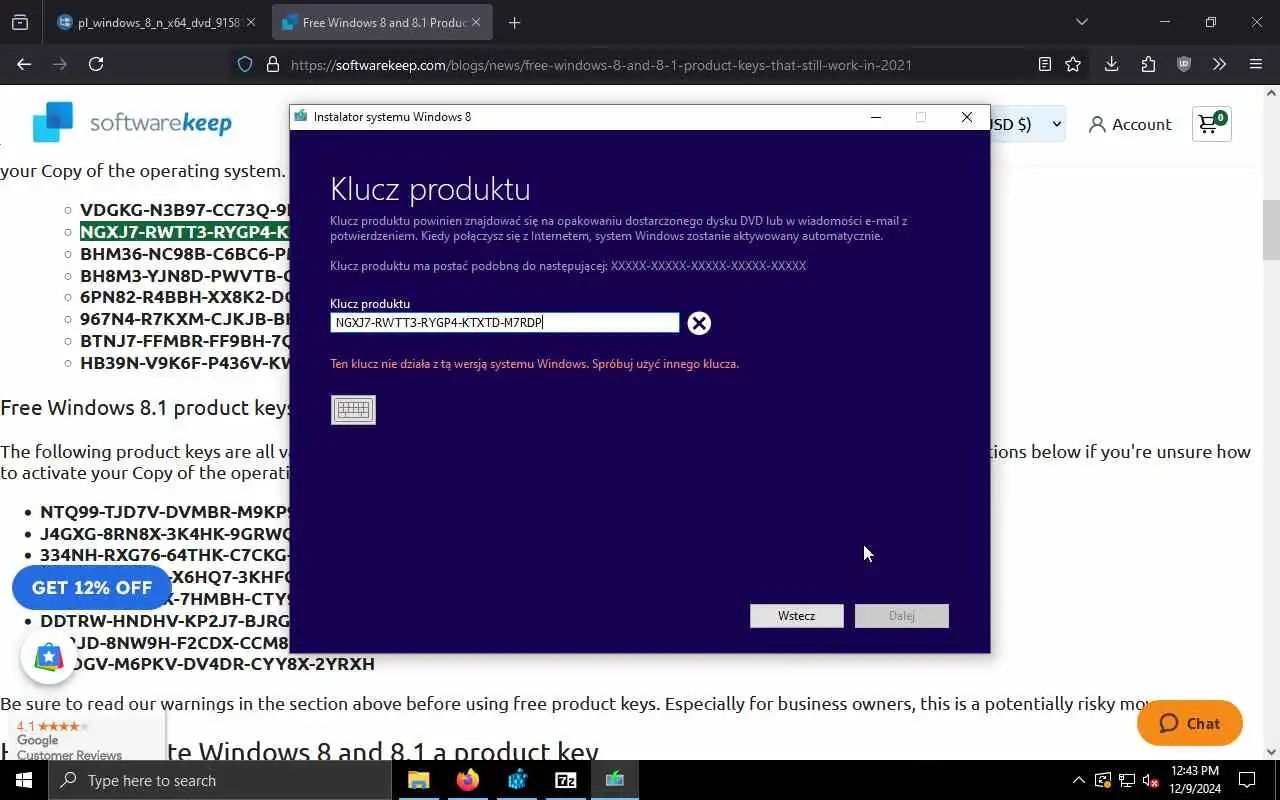Open 7-Zip from the taskbar

pyautogui.click(x=565, y=780)
